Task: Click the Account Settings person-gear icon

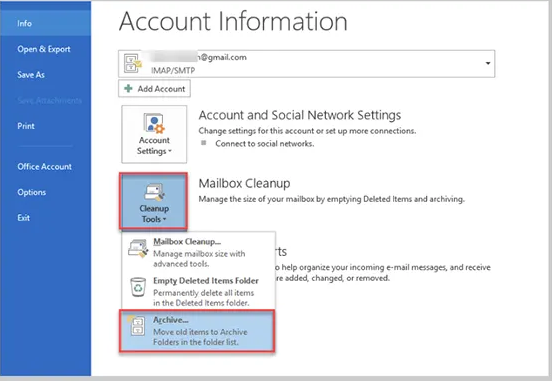Action: click(x=154, y=123)
